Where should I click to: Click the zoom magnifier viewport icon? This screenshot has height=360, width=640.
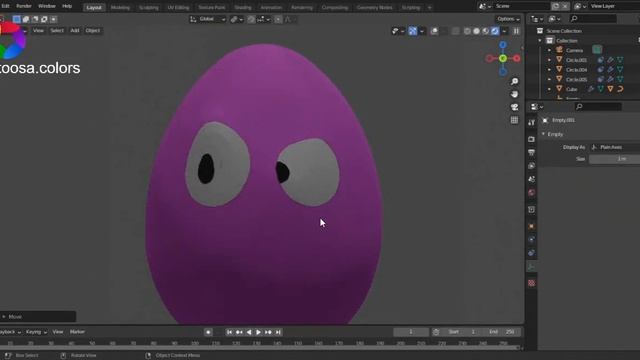coord(514,82)
